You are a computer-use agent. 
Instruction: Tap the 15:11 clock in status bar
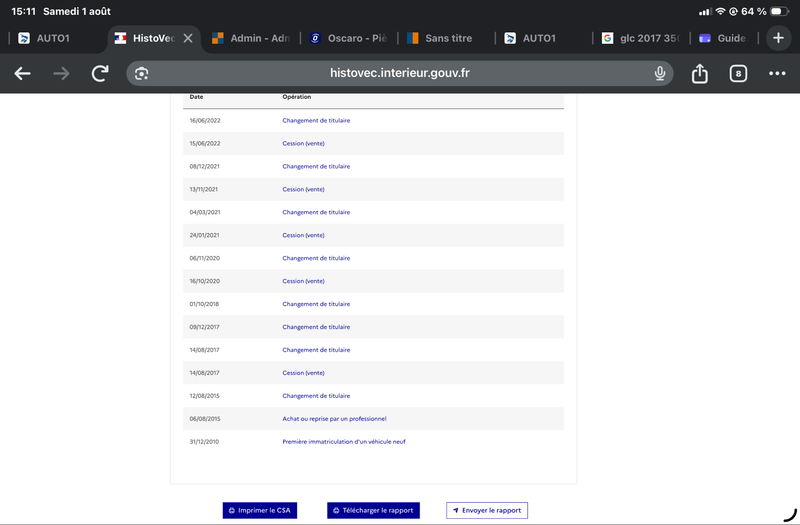23,11
